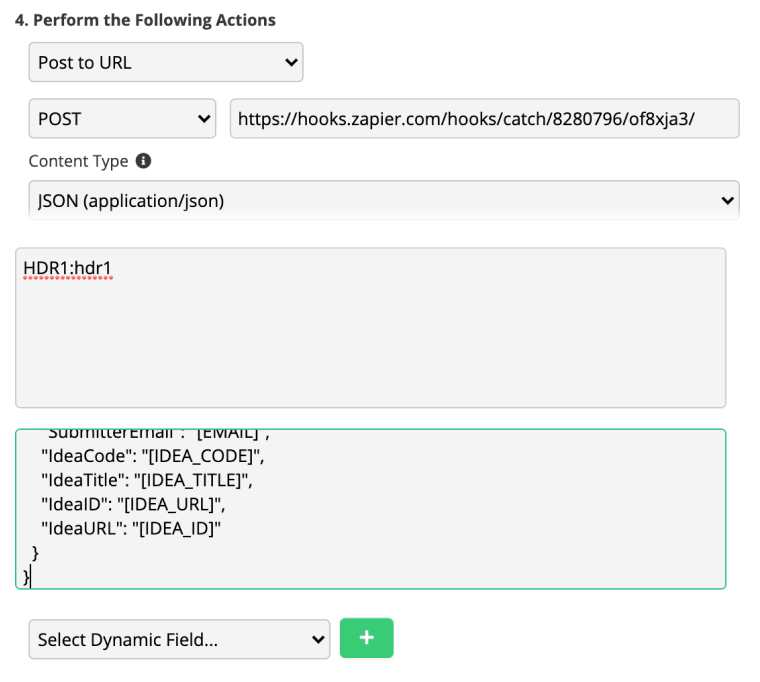Click the headers text area with HDR1:hdr1
Viewport: 760px width, 682px height.
coord(371,328)
